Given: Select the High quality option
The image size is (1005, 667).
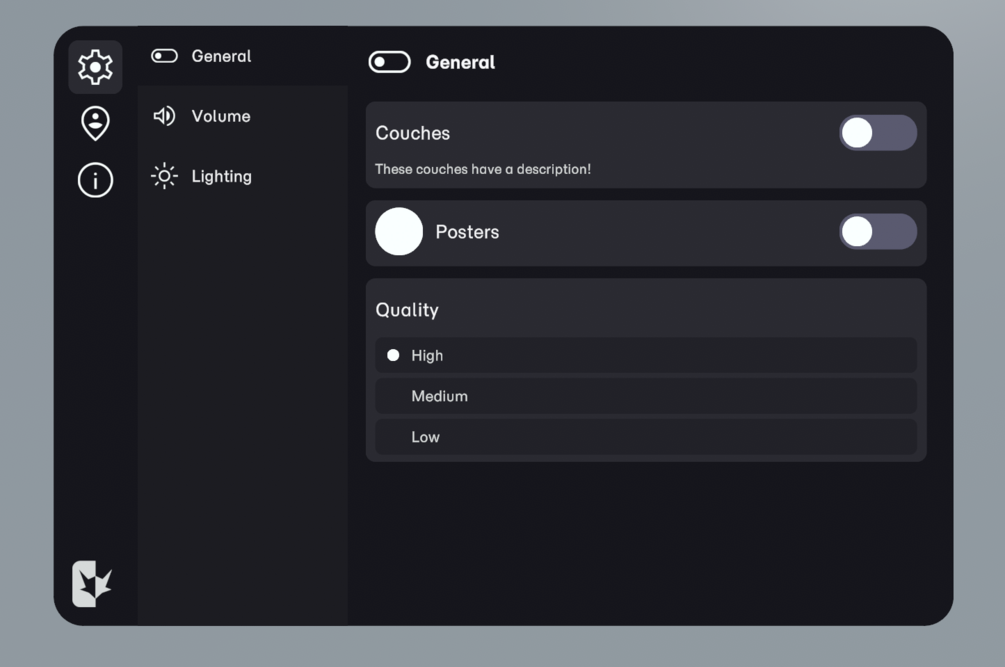Looking at the screenshot, I should (x=646, y=355).
